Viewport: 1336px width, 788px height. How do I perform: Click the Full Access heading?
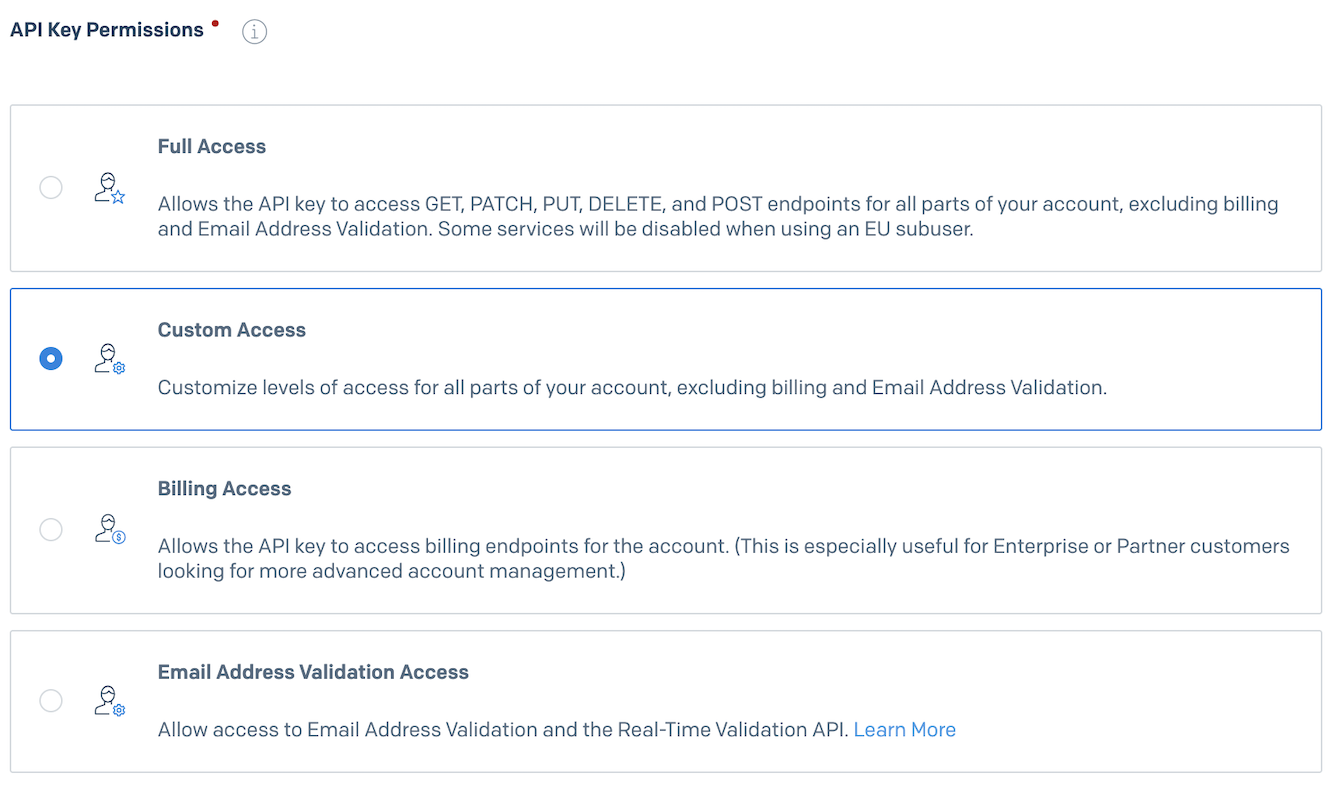[x=212, y=146]
